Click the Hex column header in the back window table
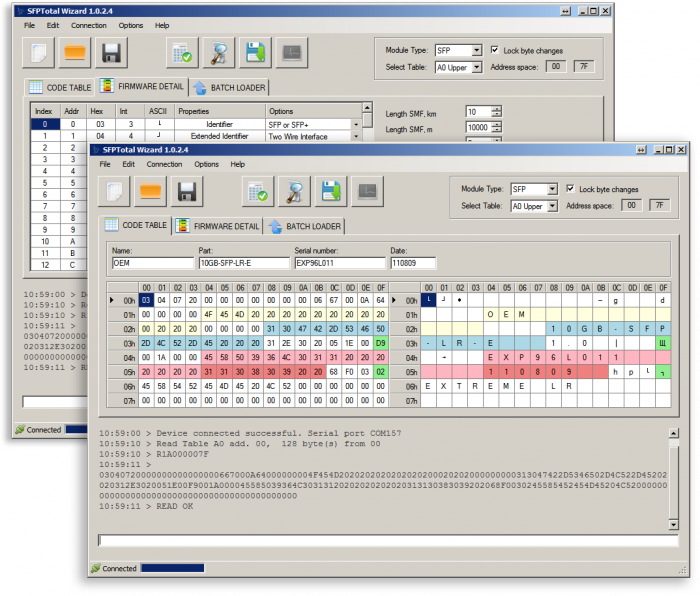This screenshot has width=700, height=596. coord(100,111)
